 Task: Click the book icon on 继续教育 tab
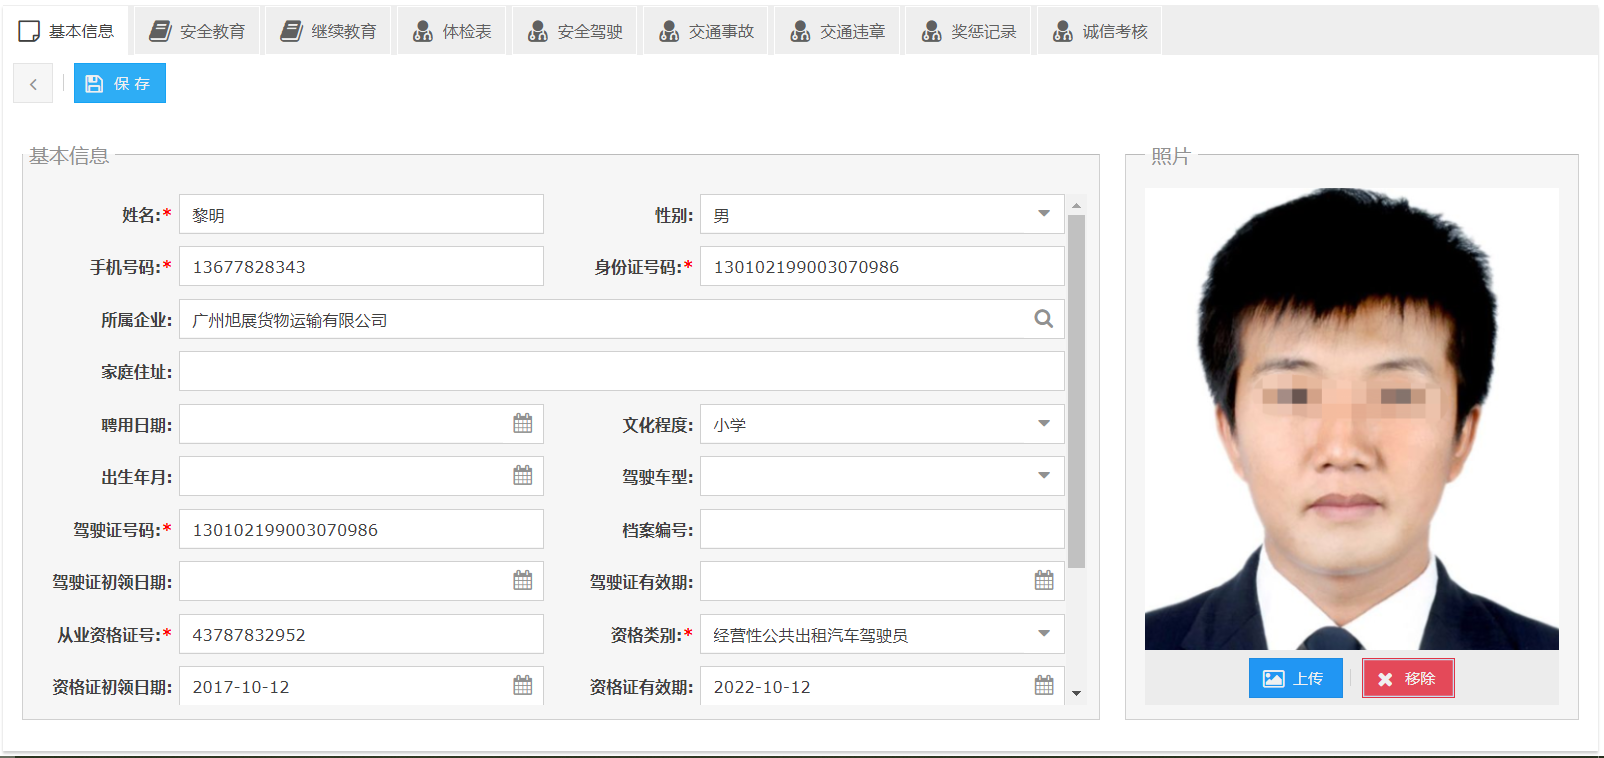click(291, 31)
